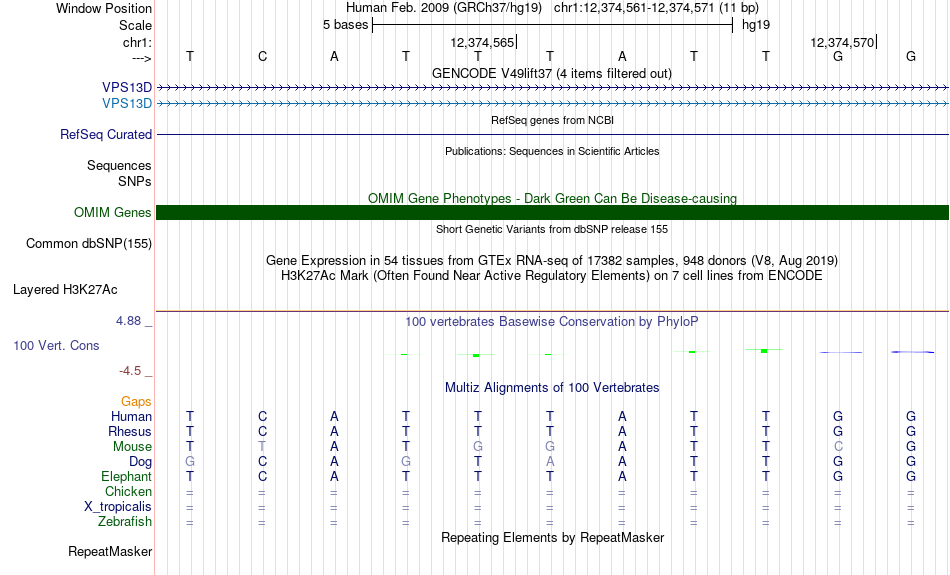This screenshot has height=575, width=950.
Task: Click the RefSeq Curated intron line
Action: coord(553,135)
